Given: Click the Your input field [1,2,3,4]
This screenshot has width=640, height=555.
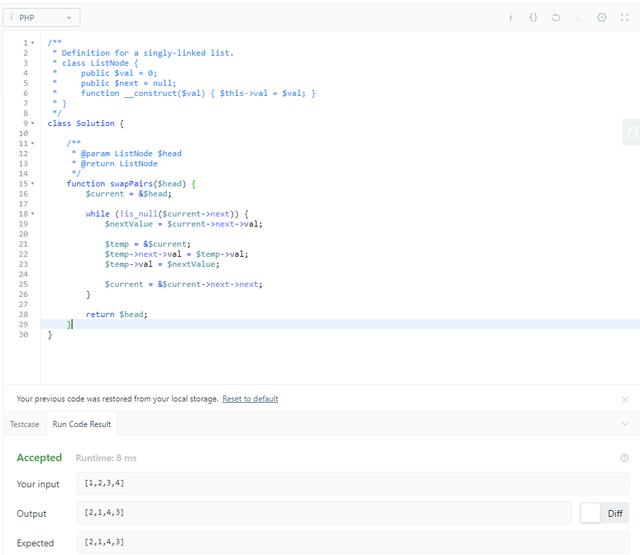Looking at the screenshot, I should coord(353,483).
